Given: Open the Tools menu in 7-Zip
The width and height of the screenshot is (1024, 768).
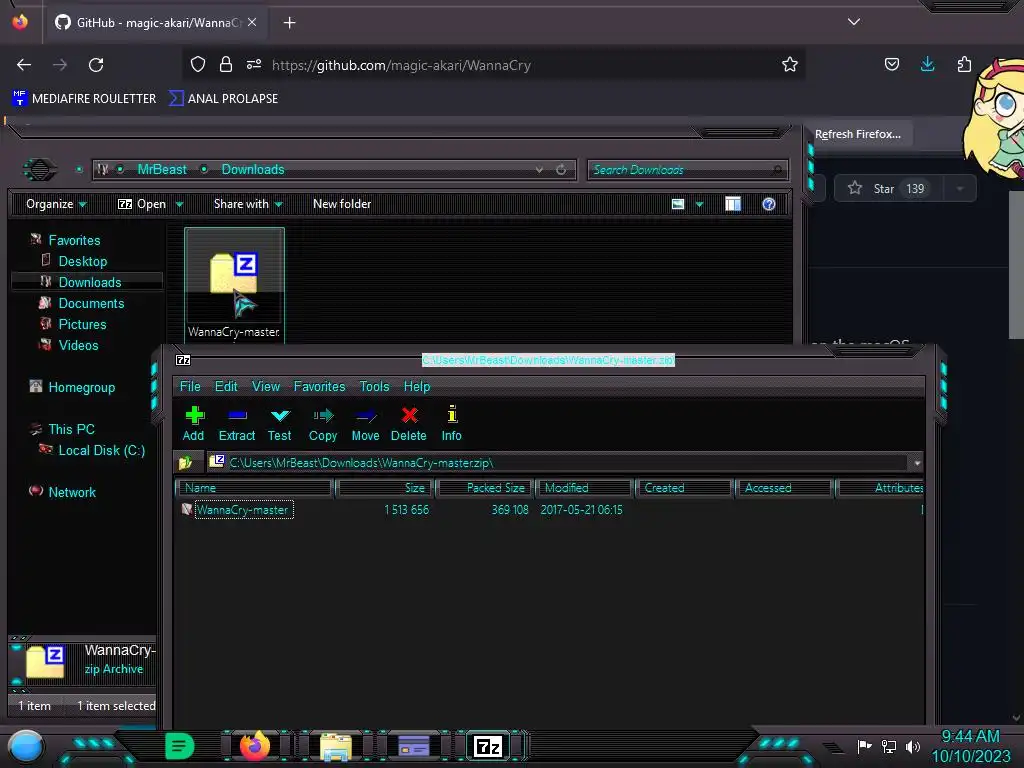Looking at the screenshot, I should 374,387.
